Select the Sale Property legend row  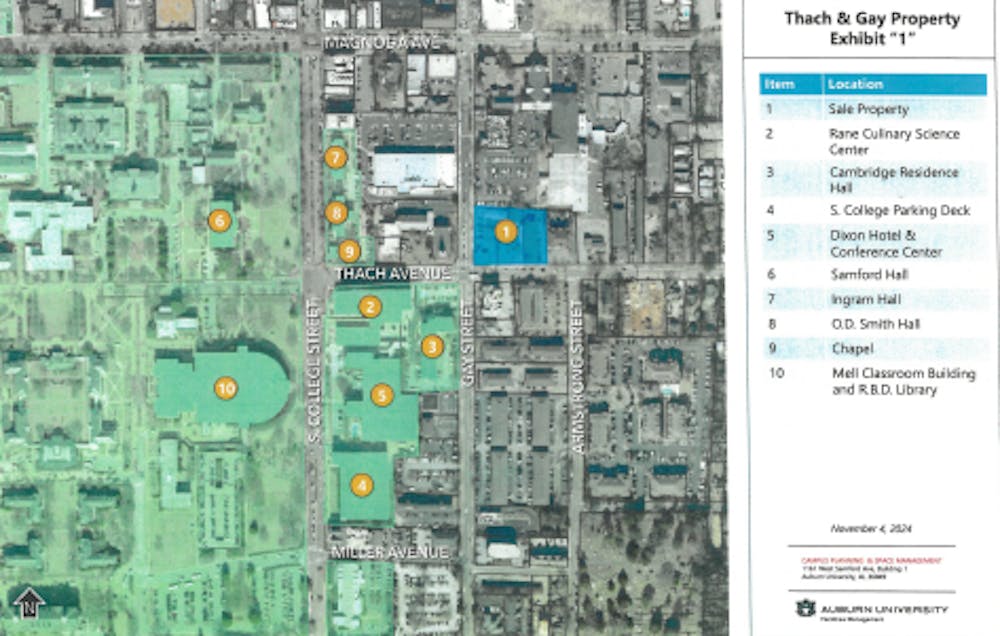pos(868,109)
